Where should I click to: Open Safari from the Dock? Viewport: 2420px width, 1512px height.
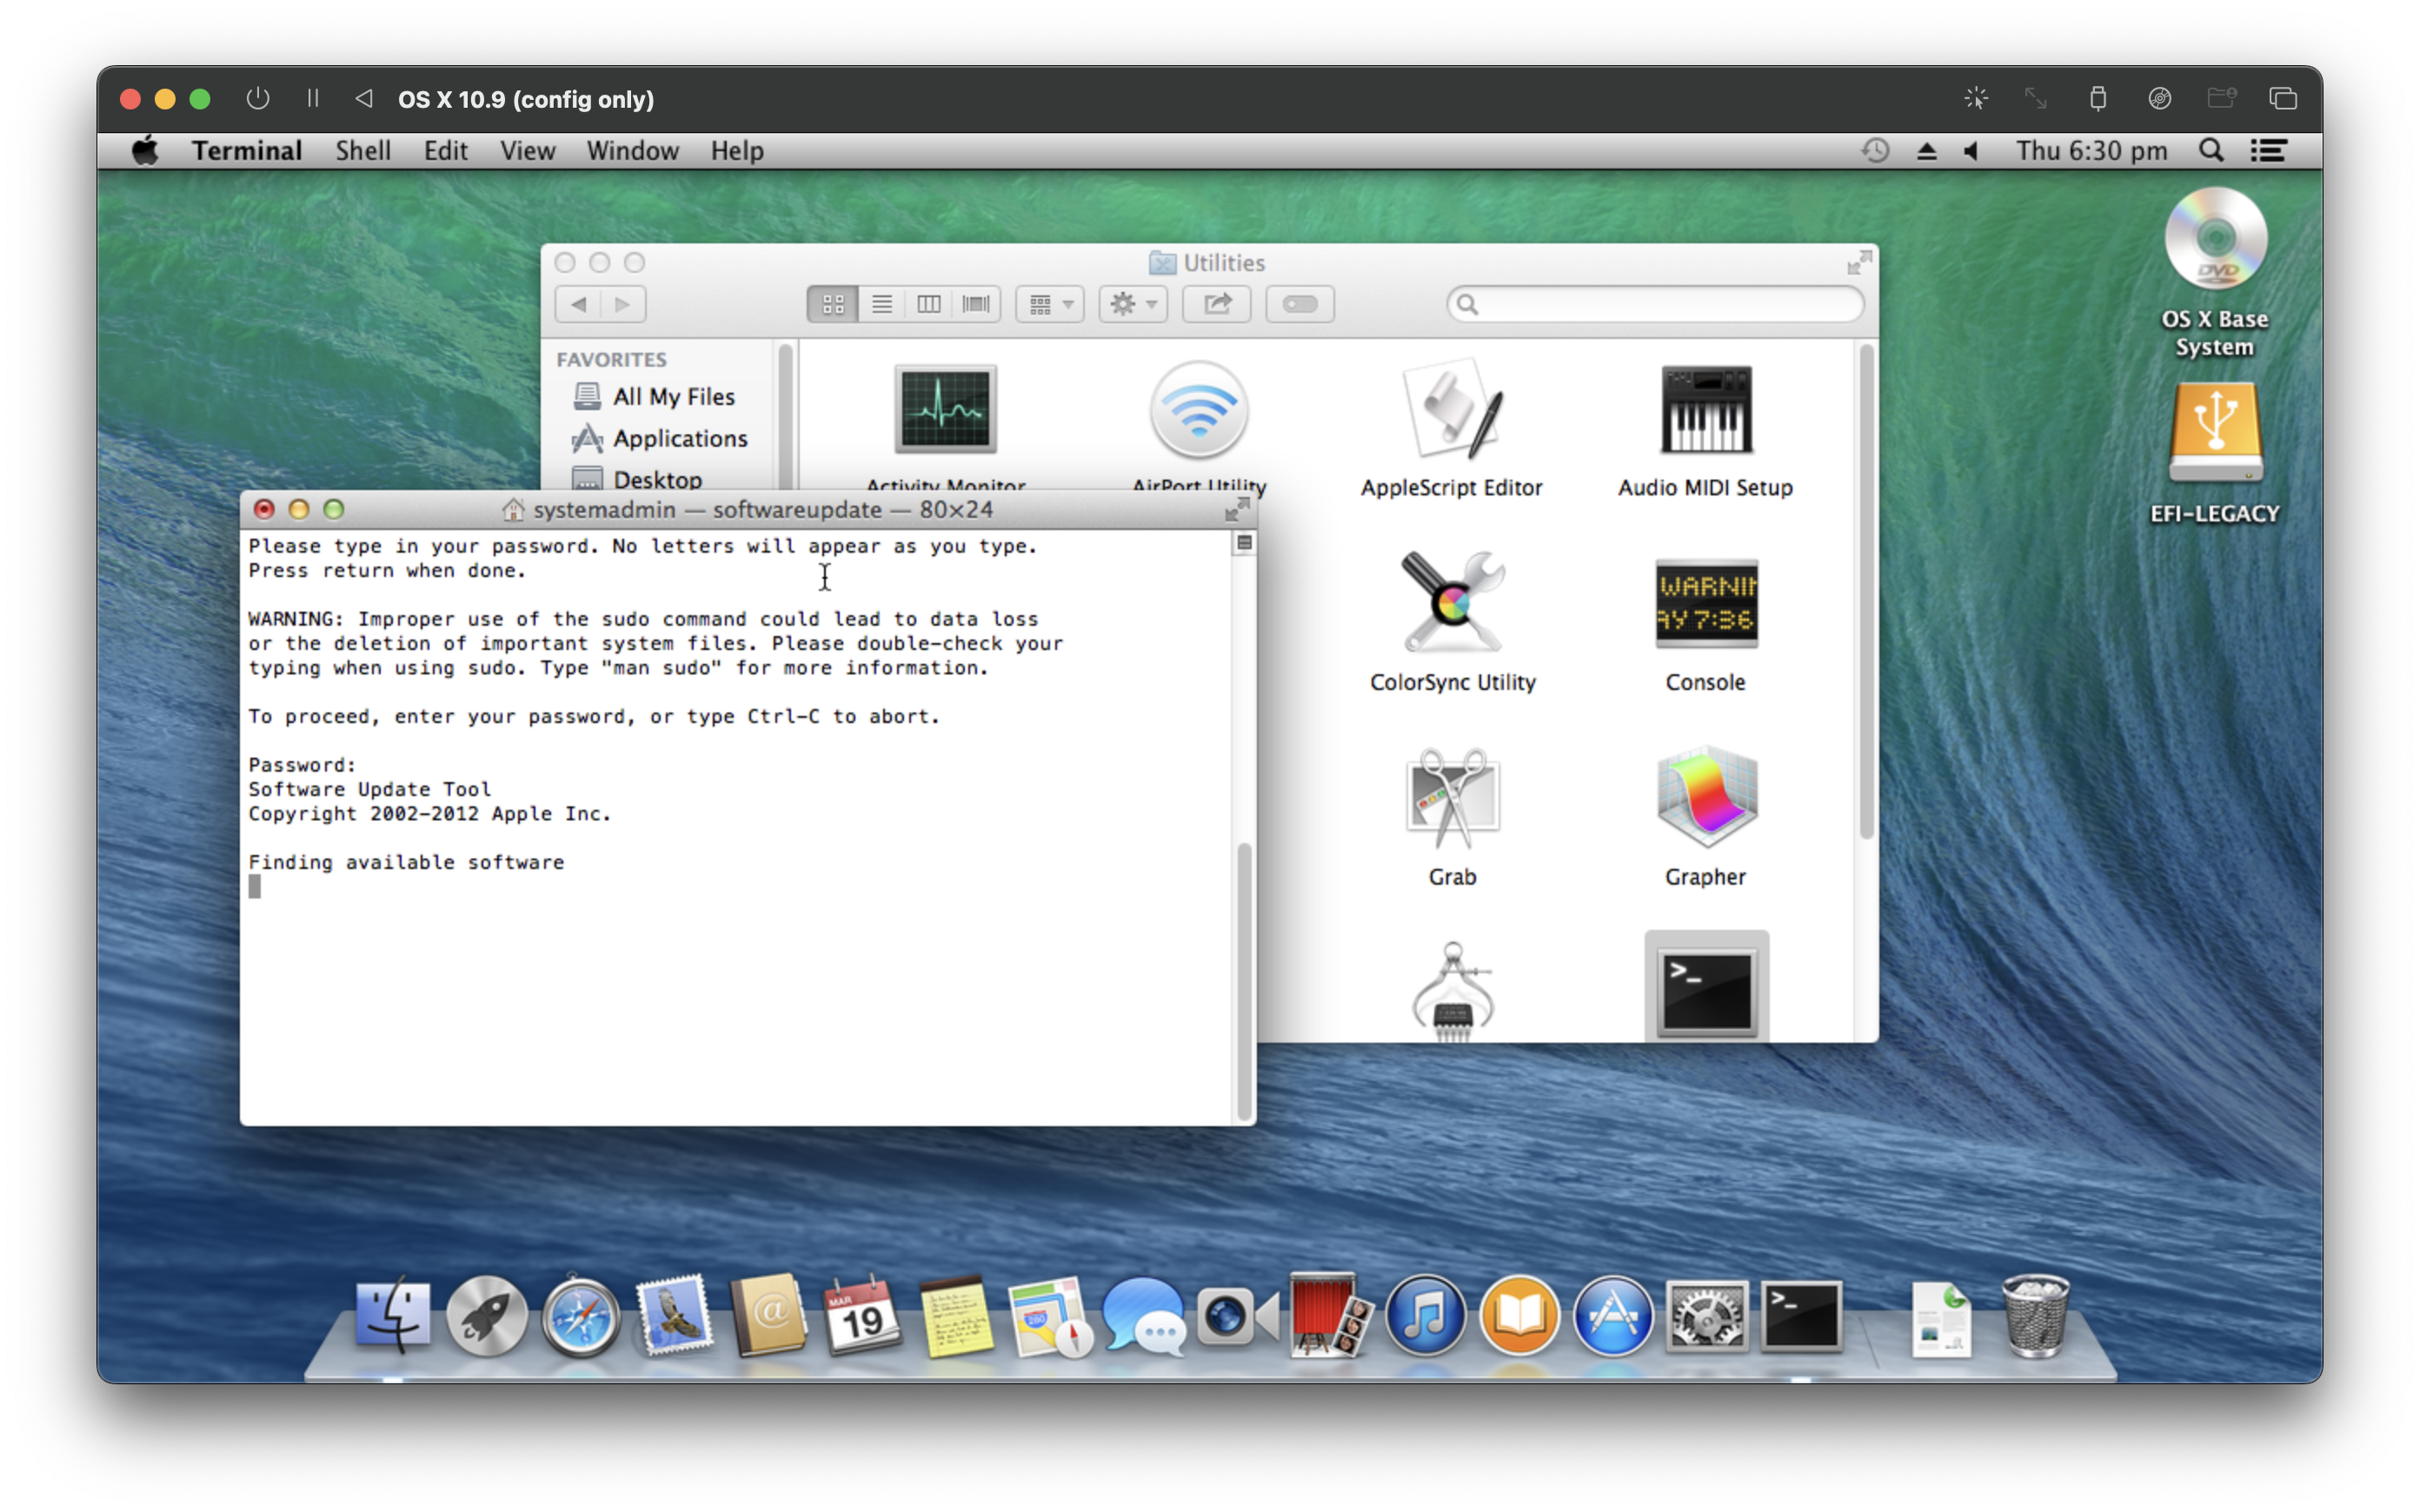click(x=580, y=1315)
